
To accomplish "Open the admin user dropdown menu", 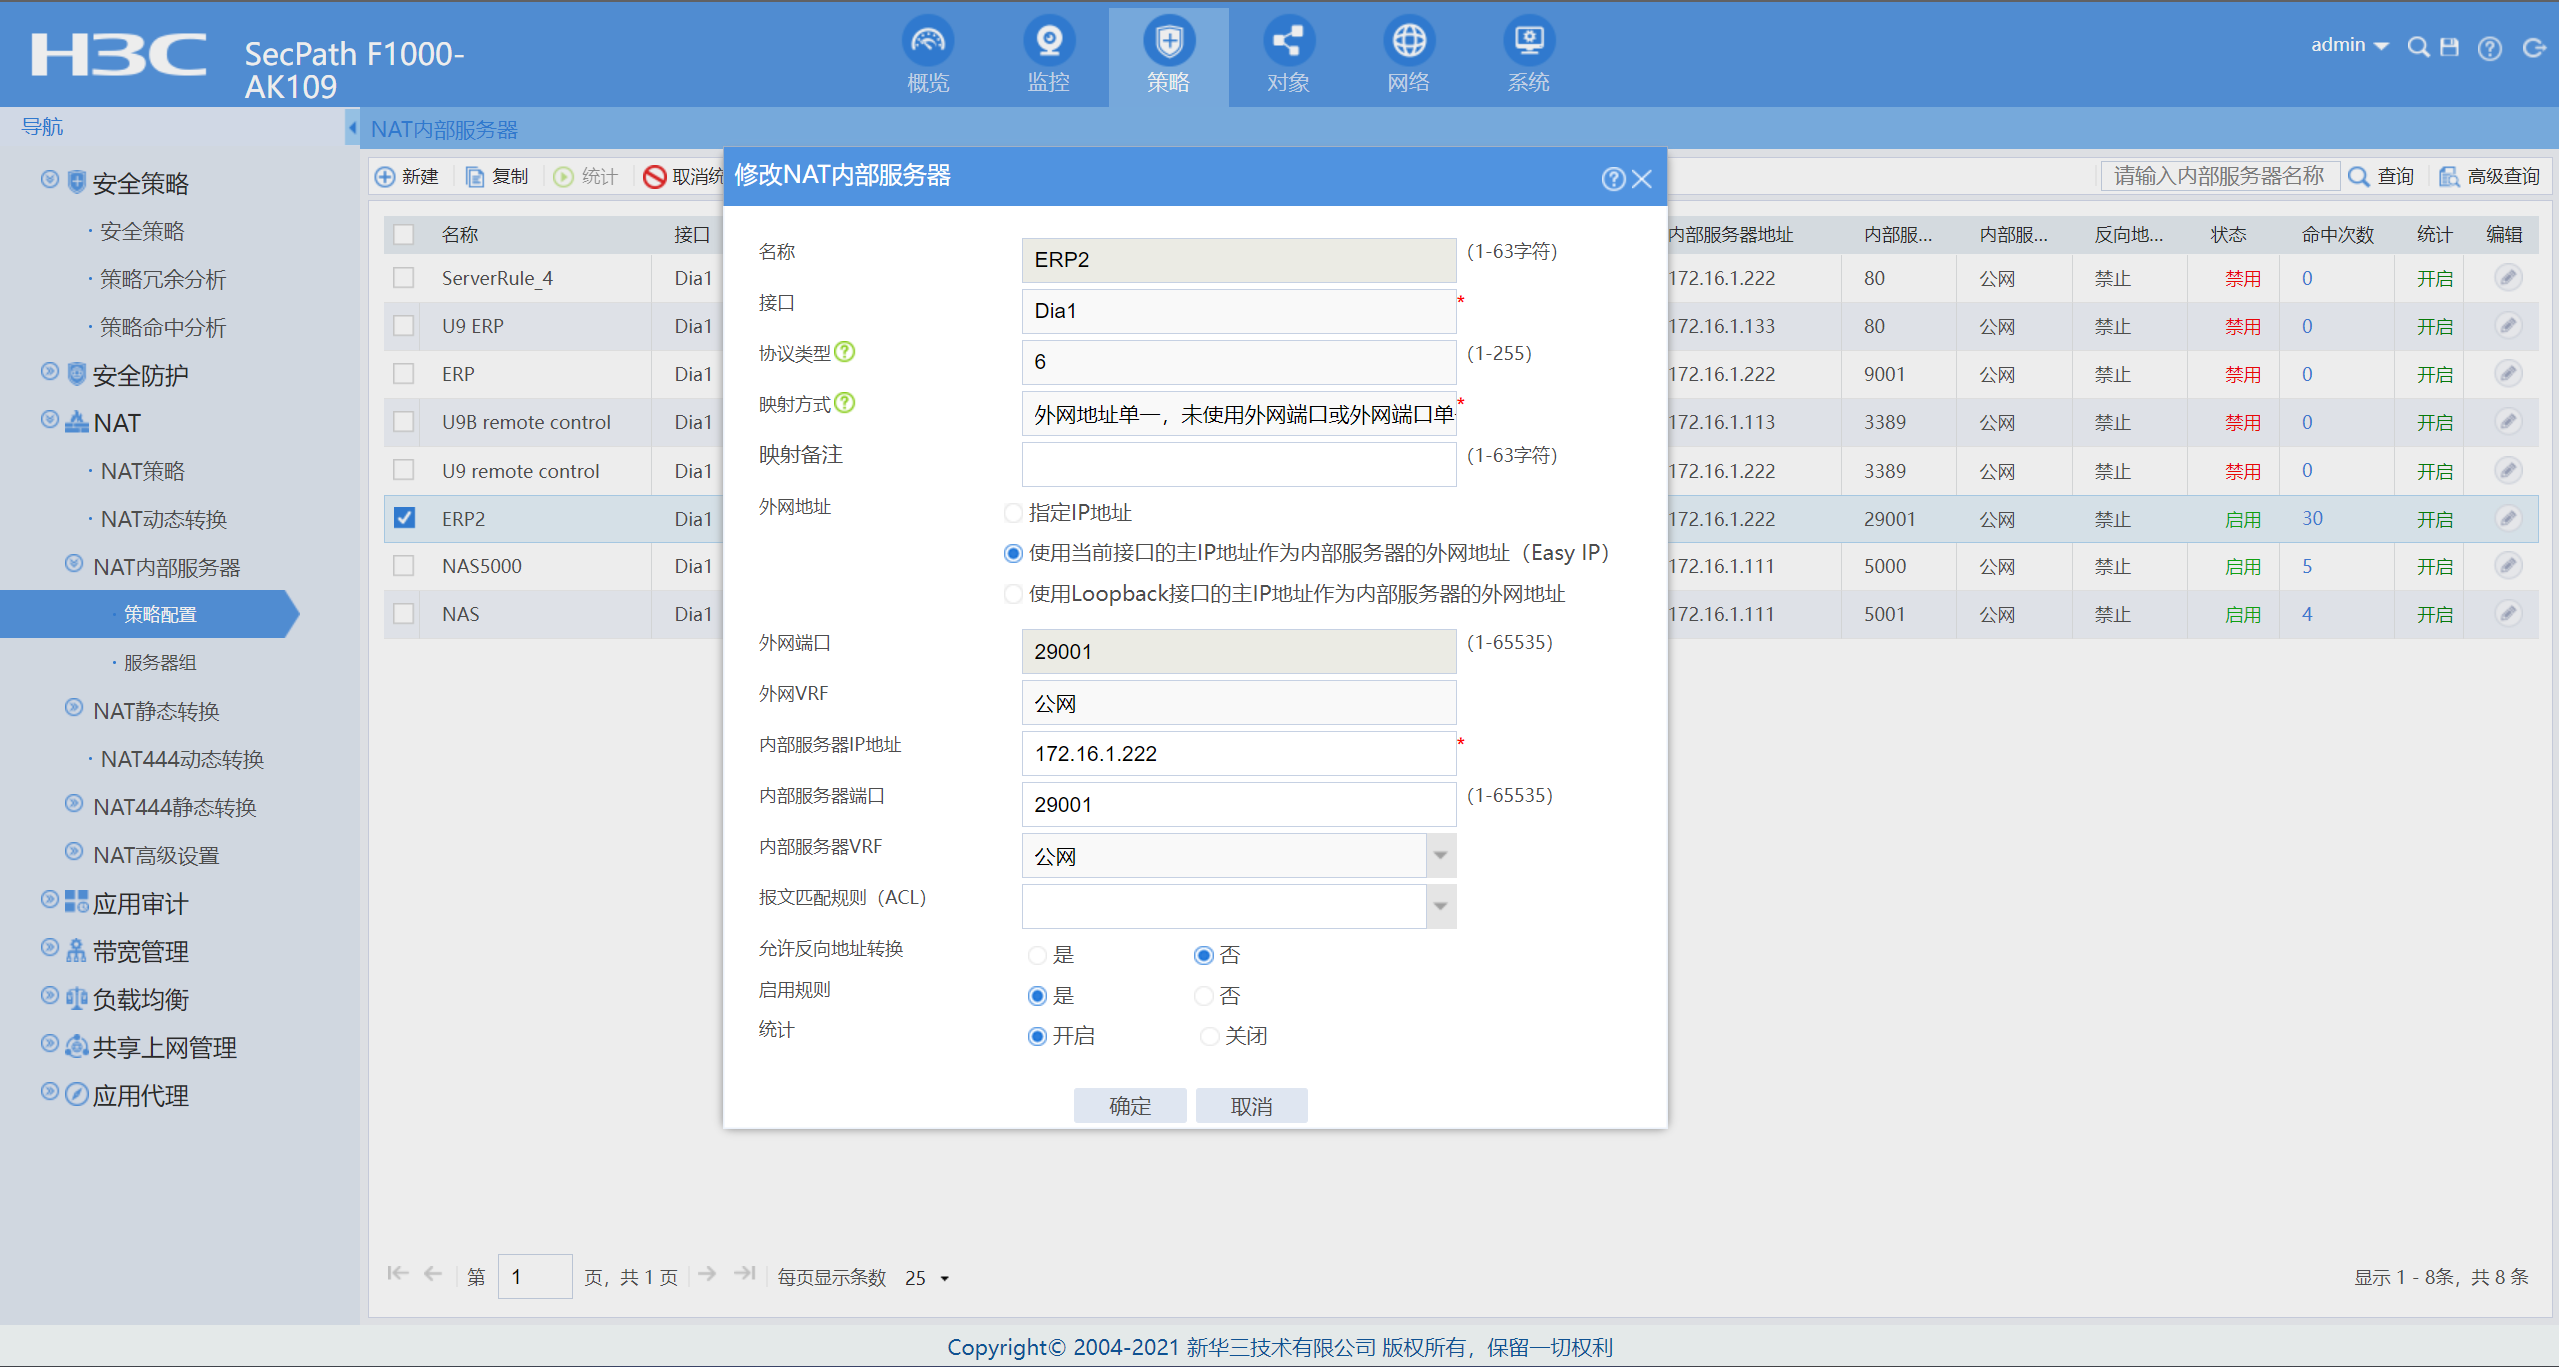I will point(2348,45).
